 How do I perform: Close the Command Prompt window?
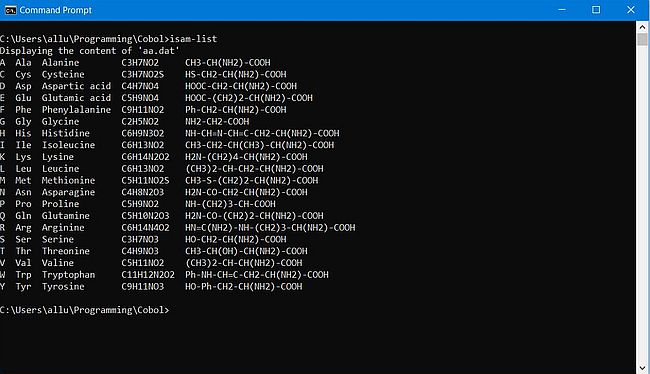pyautogui.click(x=631, y=10)
